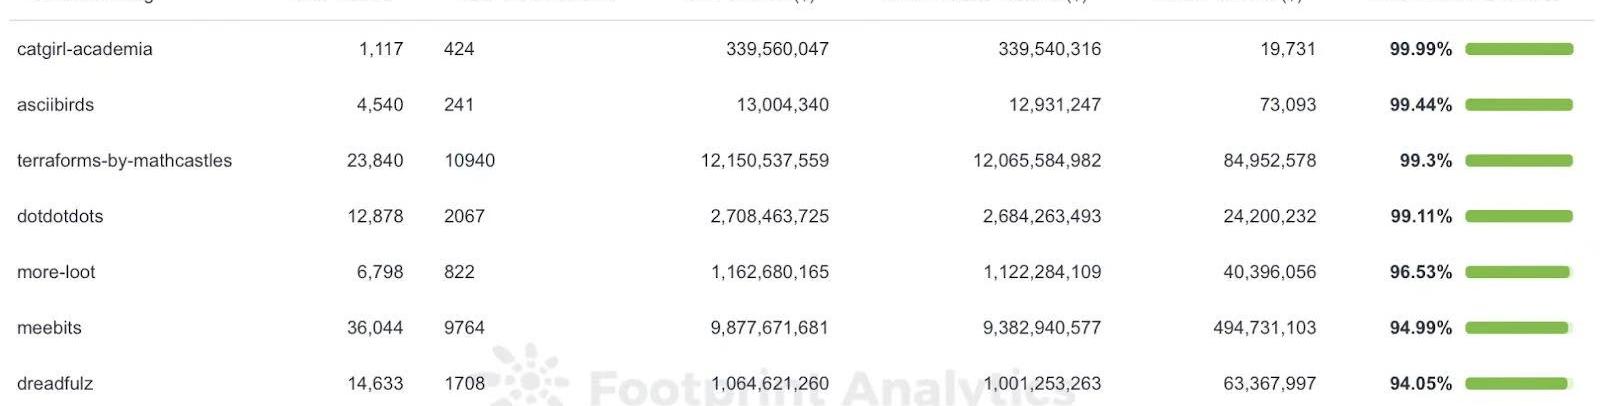
Task: Click the Footprint Analytics watermark logo
Action: pos(527,378)
